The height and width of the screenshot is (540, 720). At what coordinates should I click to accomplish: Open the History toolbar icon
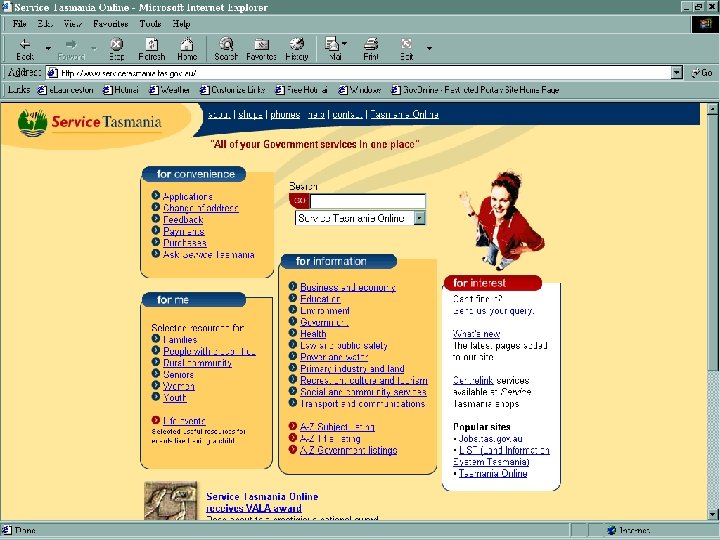coord(297,49)
